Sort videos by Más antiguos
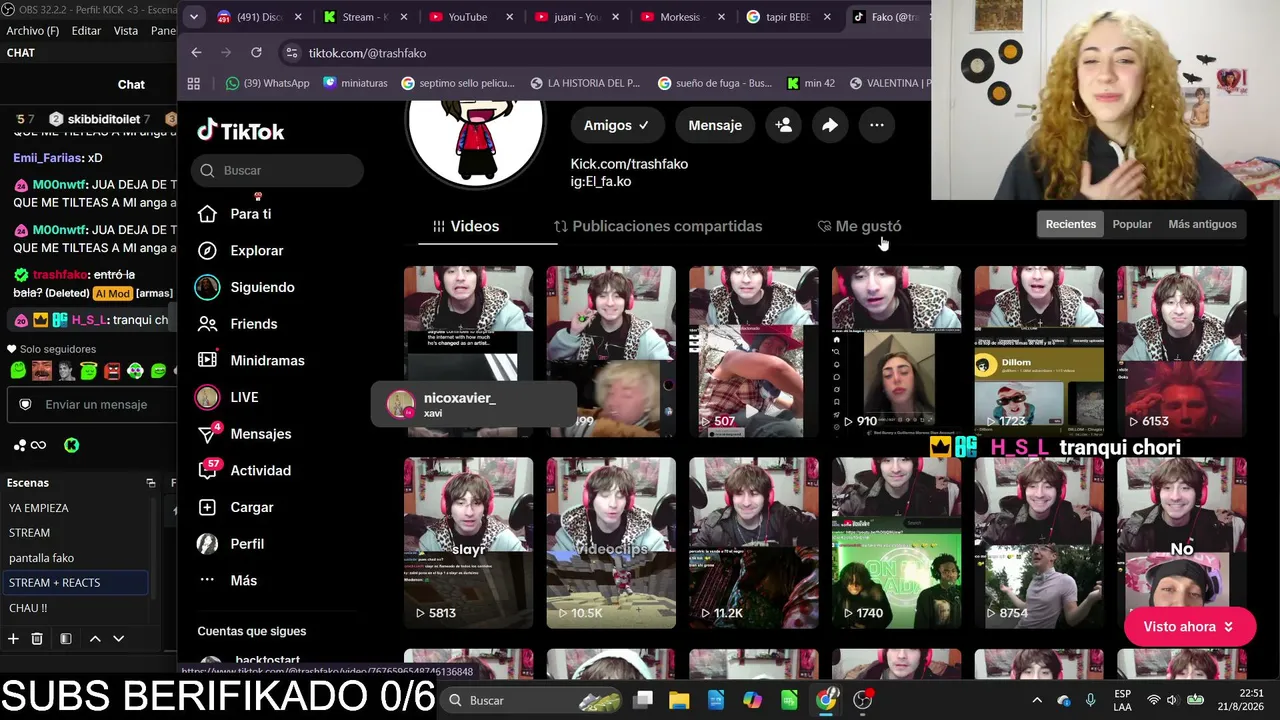This screenshot has width=1280, height=720. click(x=1203, y=224)
